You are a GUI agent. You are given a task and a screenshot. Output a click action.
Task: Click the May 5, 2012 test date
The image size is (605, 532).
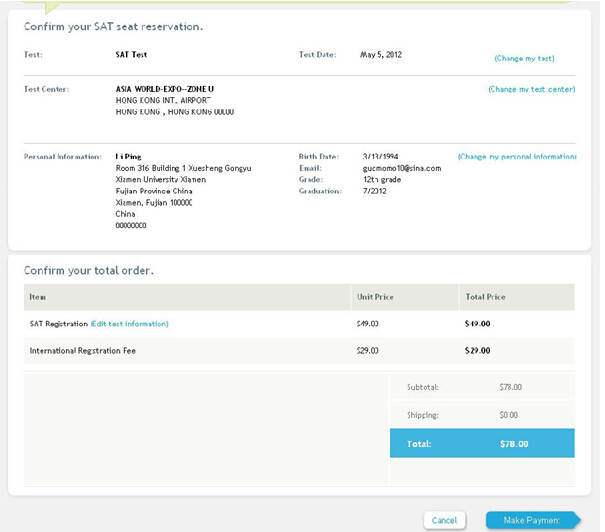383,54
